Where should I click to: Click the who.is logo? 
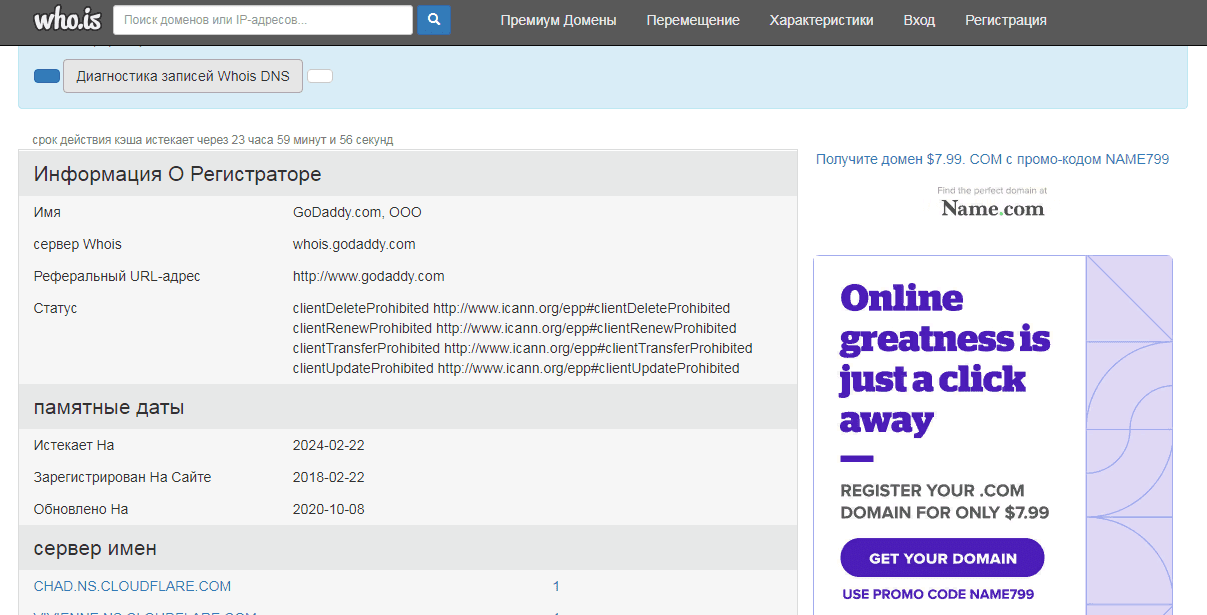[67, 20]
